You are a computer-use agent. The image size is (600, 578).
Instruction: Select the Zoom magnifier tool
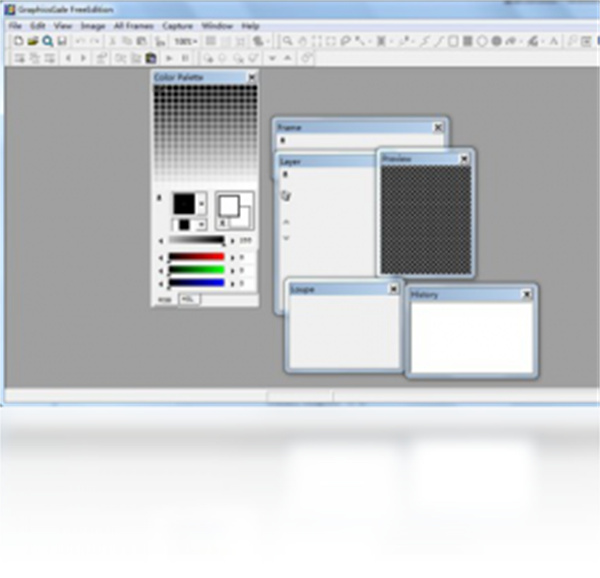[x=287, y=41]
